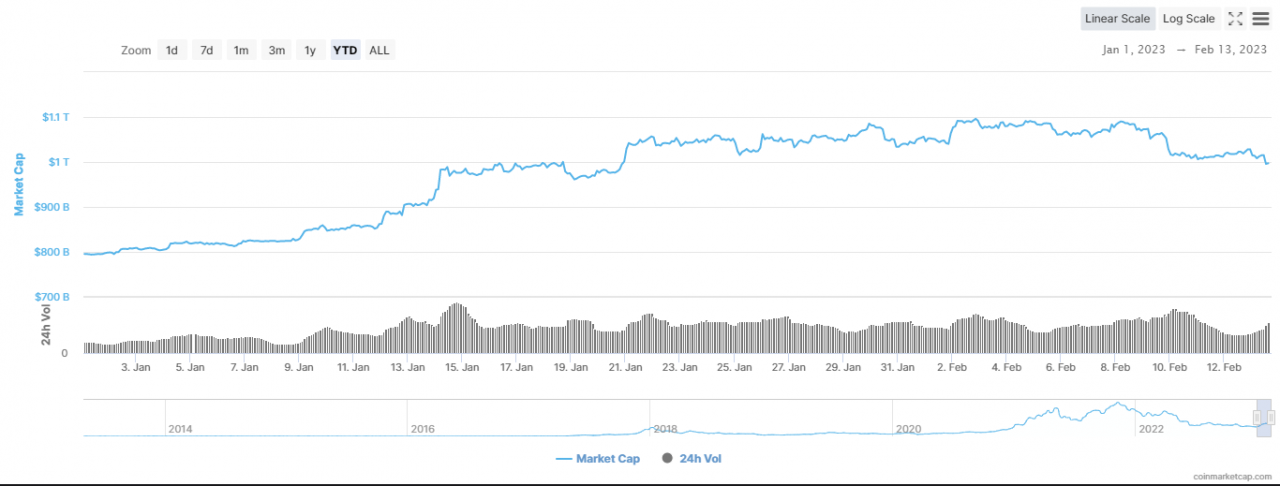Click the 24h Vol axis title

point(46,326)
